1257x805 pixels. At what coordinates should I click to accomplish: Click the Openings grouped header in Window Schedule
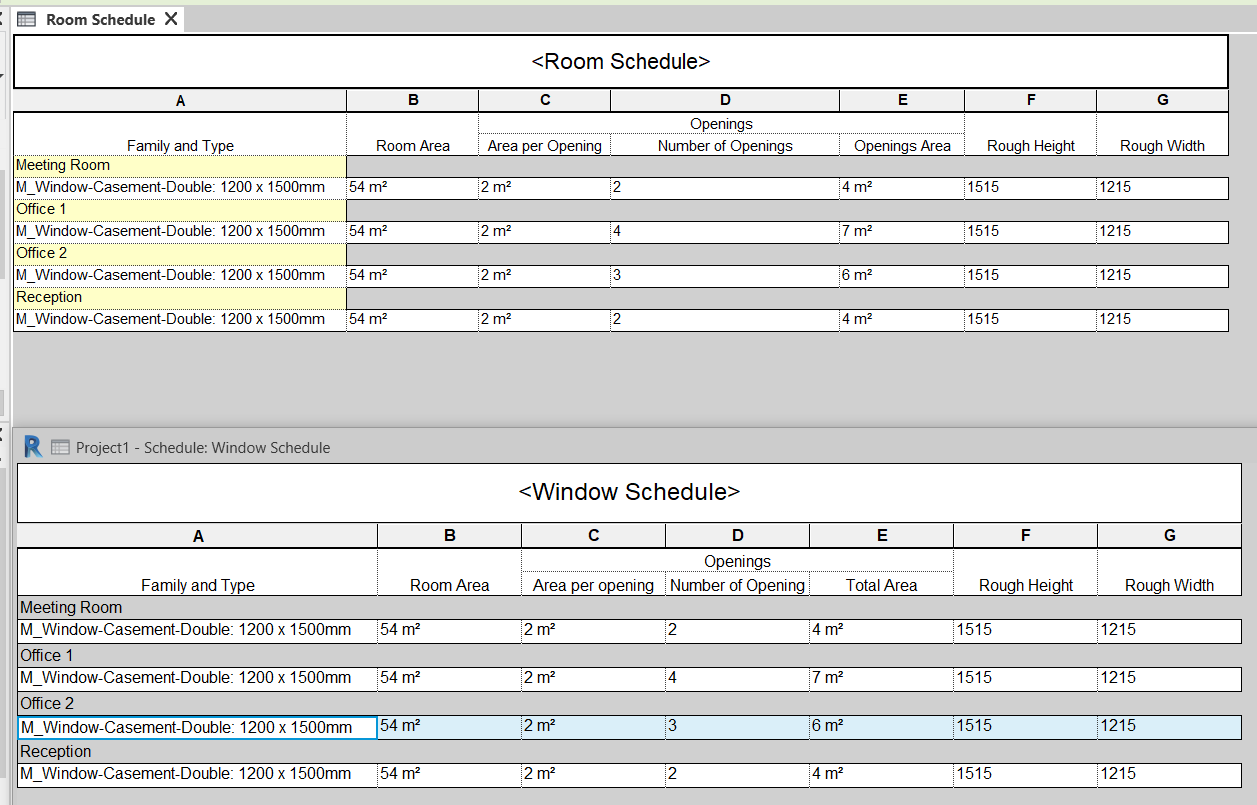point(737,561)
